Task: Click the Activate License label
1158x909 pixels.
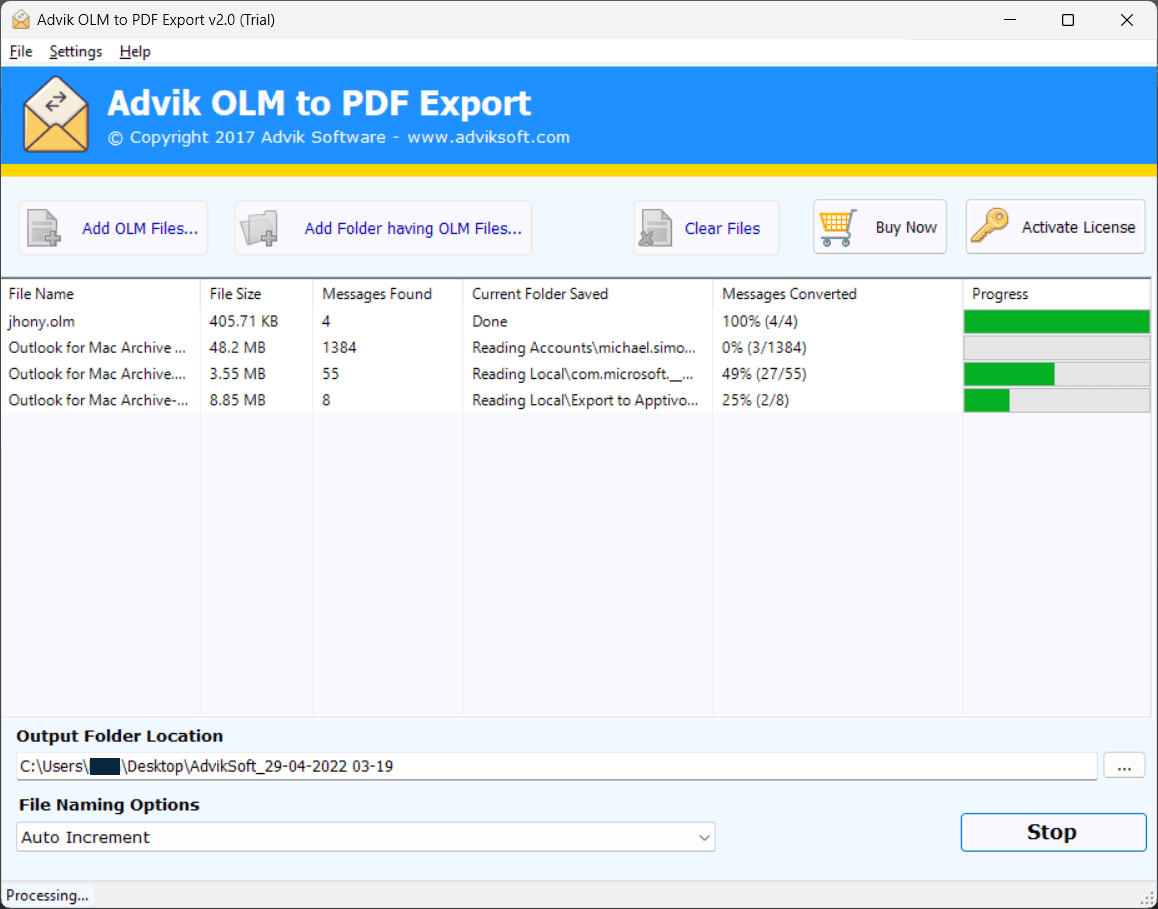Action: click(1078, 227)
